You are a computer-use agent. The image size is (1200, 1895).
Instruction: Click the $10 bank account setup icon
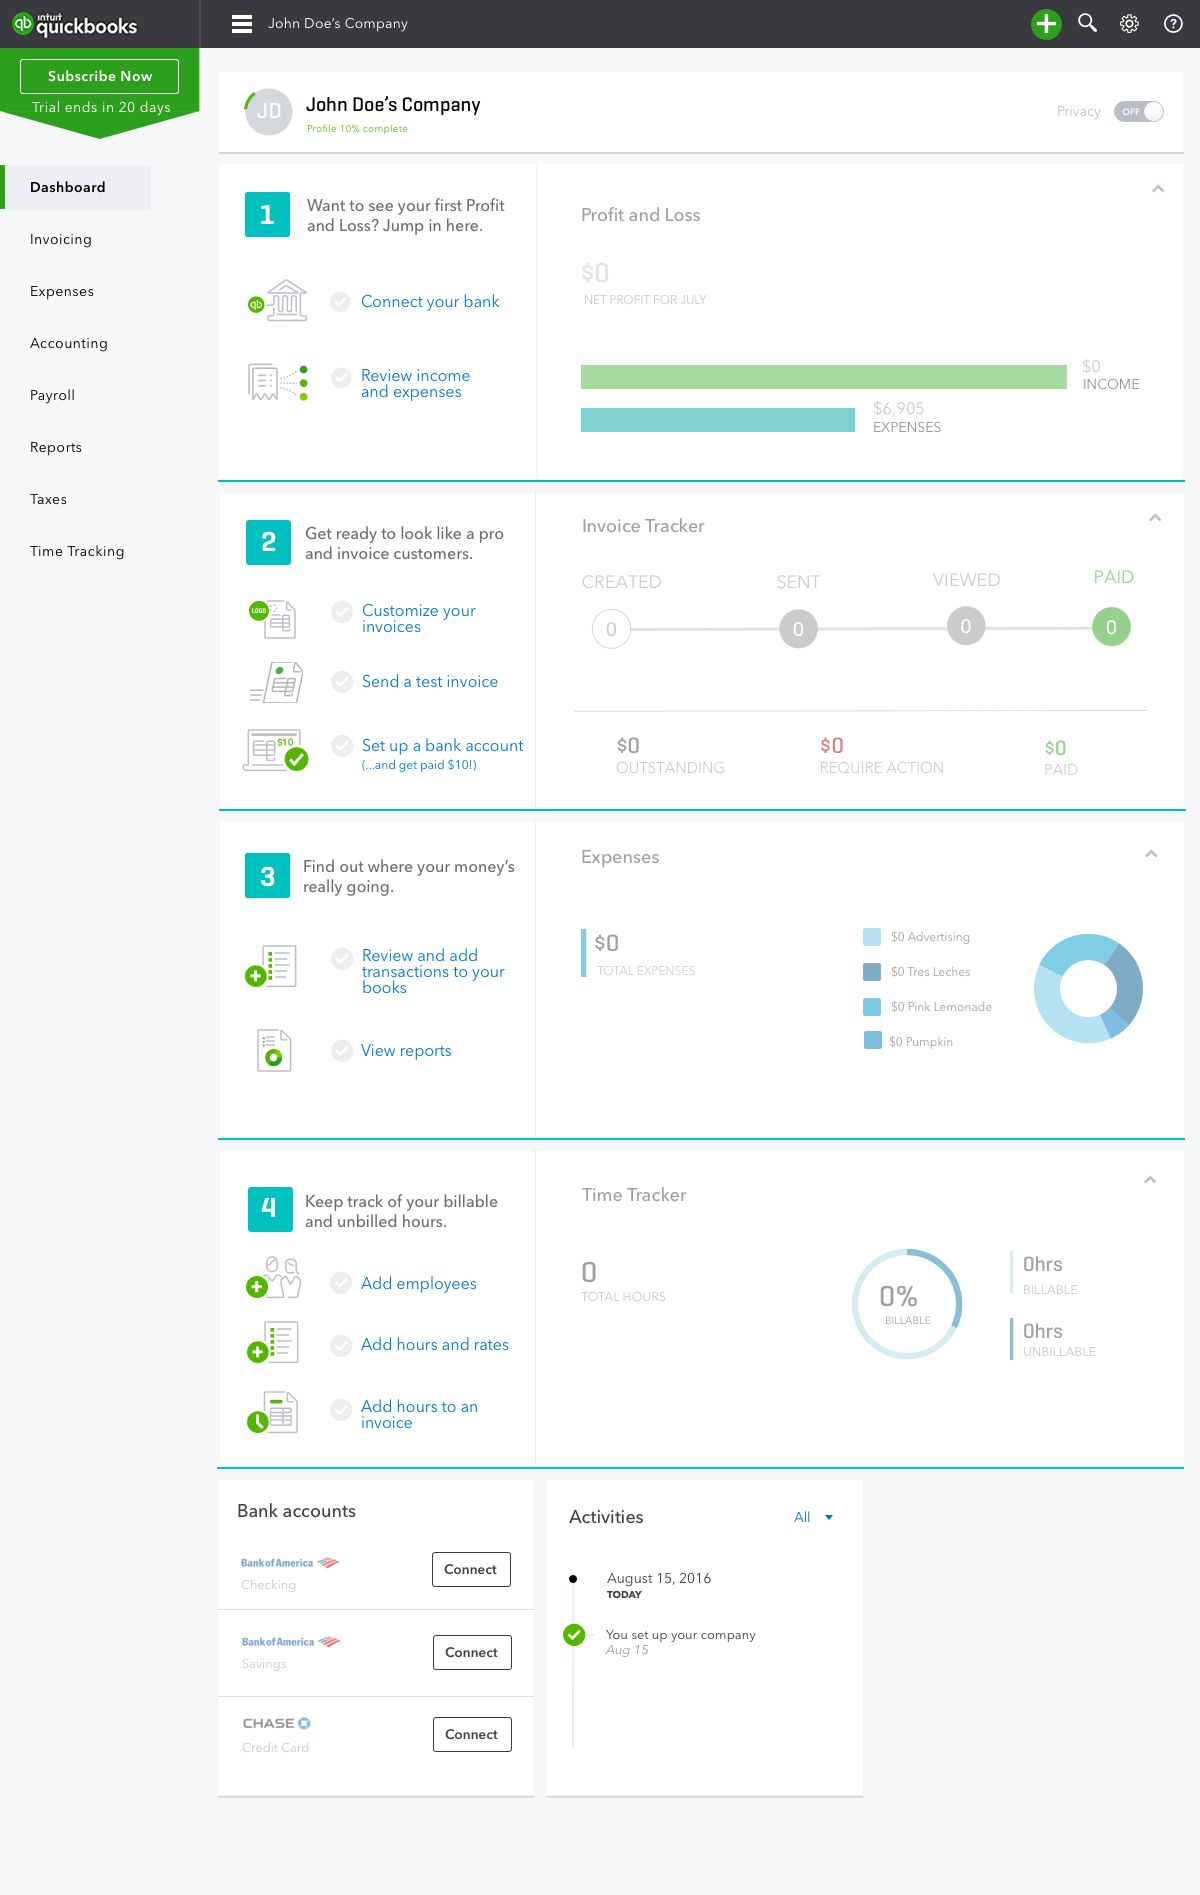[275, 750]
